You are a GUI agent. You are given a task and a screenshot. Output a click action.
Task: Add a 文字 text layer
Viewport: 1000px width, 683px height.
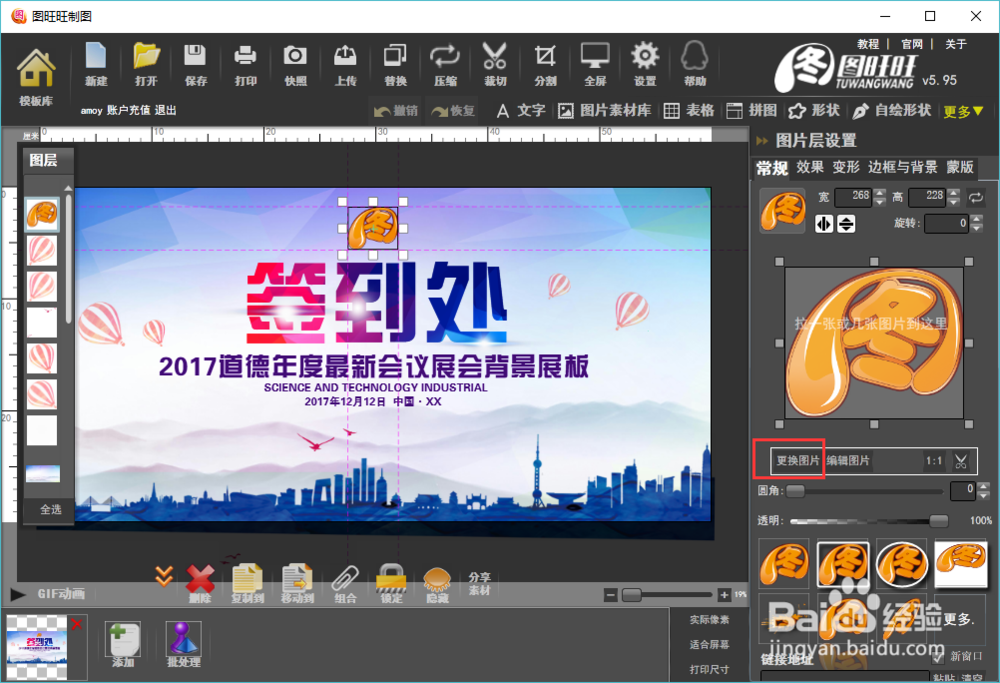pyautogui.click(x=521, y=111)
